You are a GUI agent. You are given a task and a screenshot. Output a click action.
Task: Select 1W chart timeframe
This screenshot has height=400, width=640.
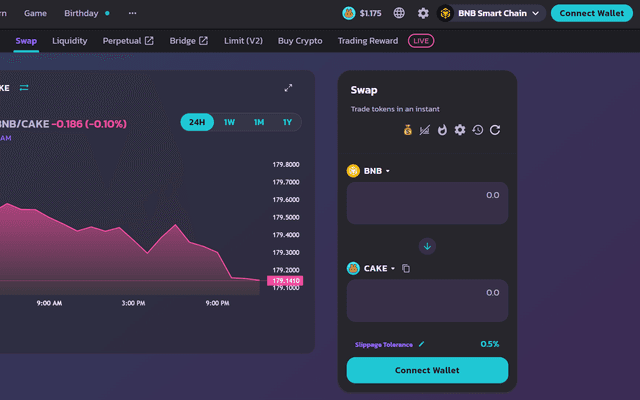tap(229, 122)
